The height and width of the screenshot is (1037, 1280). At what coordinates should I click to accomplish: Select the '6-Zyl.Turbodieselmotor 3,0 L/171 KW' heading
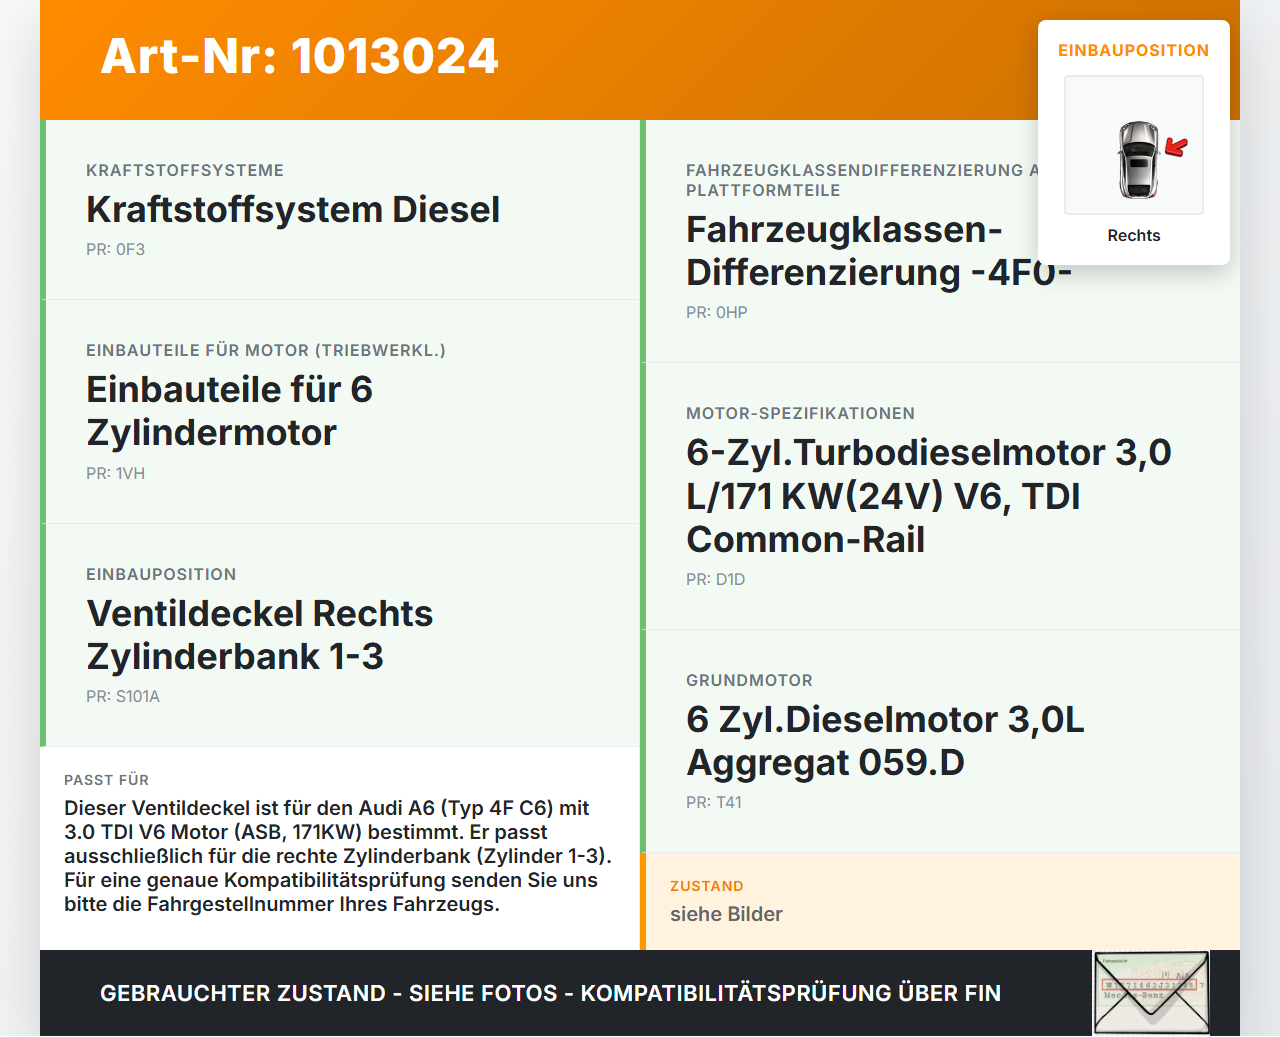(x=929, y=496)
